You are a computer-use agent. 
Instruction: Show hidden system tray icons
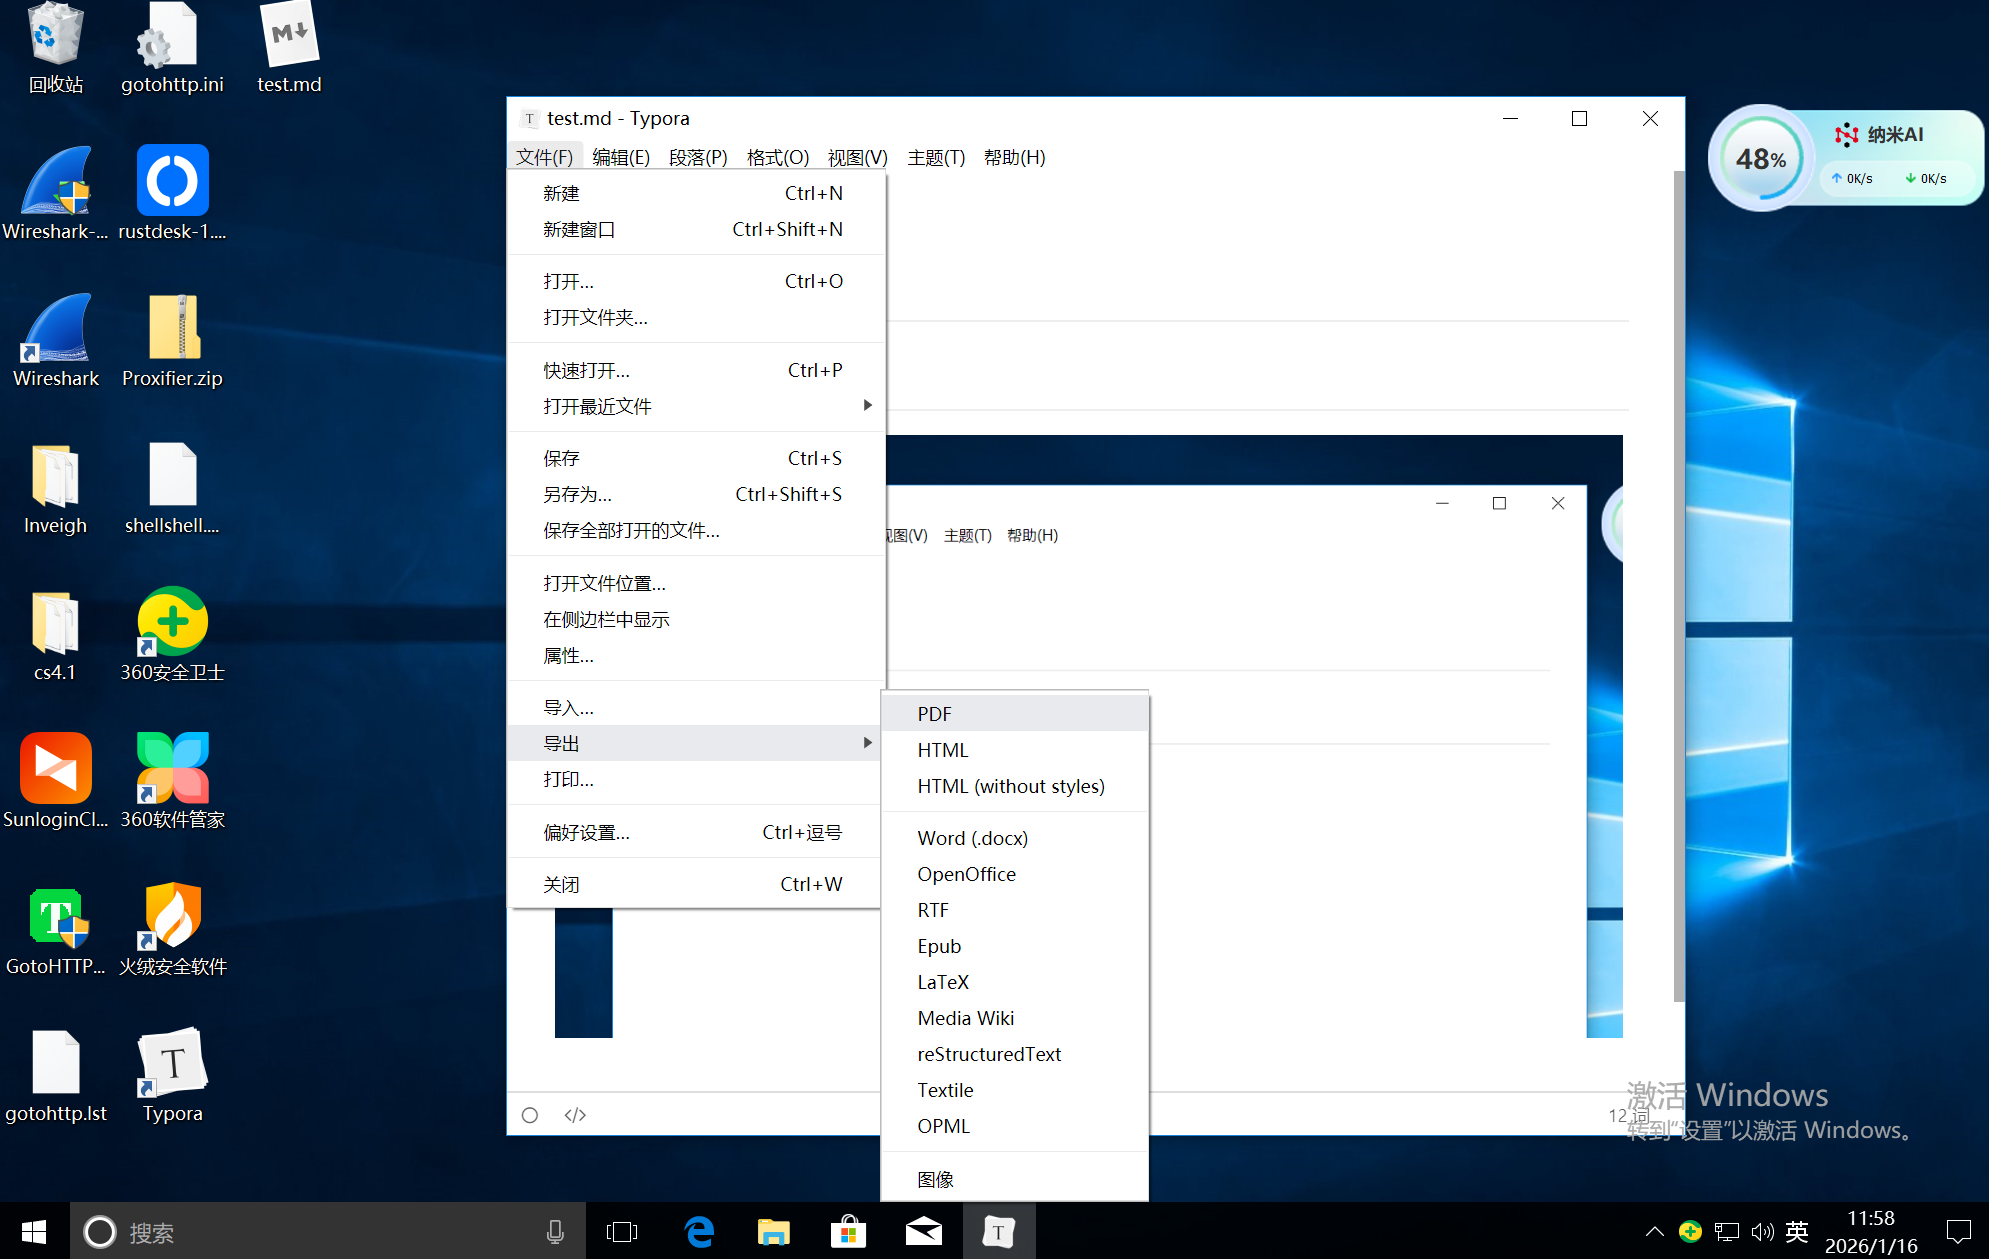[x=1654, y=1232]
